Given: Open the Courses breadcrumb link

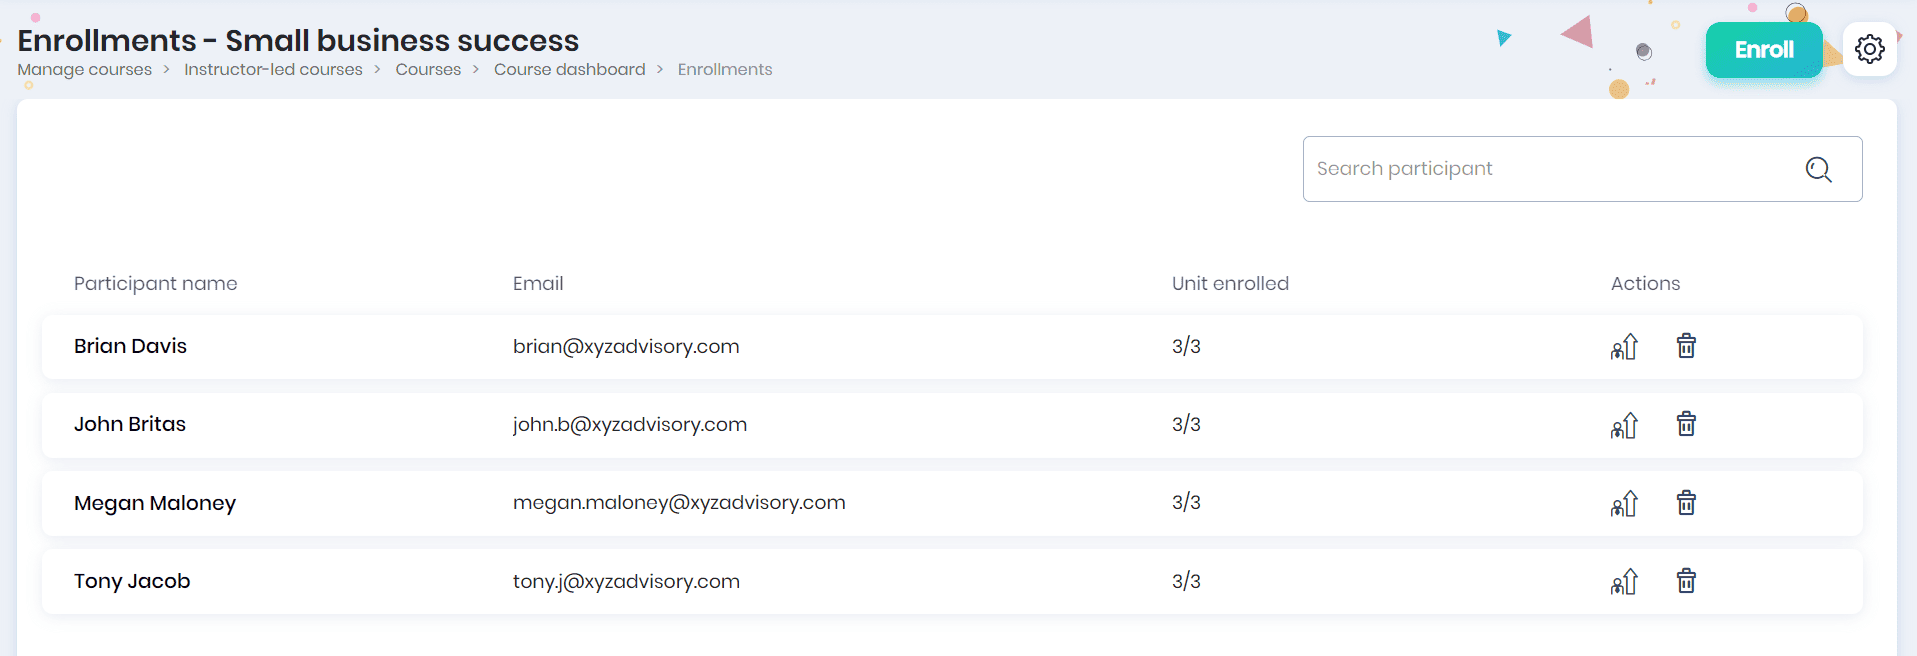Looking at the screenshot, I should click(428, 69).
